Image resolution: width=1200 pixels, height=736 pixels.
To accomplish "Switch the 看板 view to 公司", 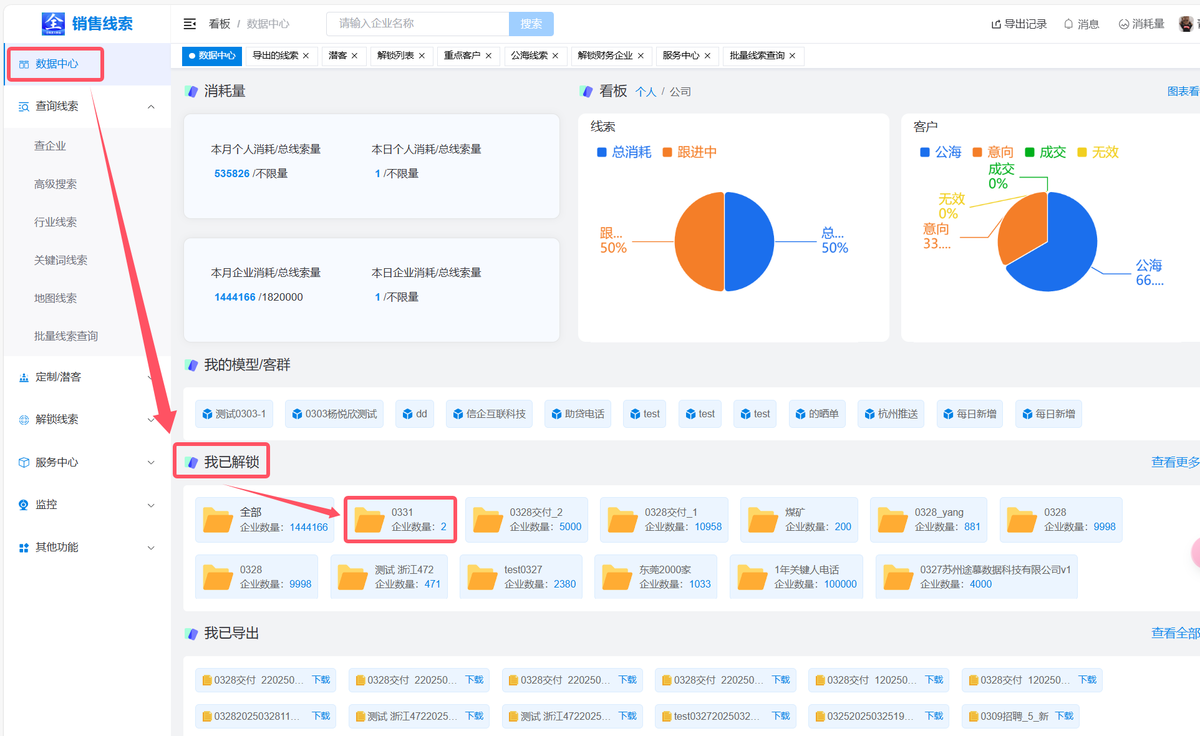I will tap(680, 92).
